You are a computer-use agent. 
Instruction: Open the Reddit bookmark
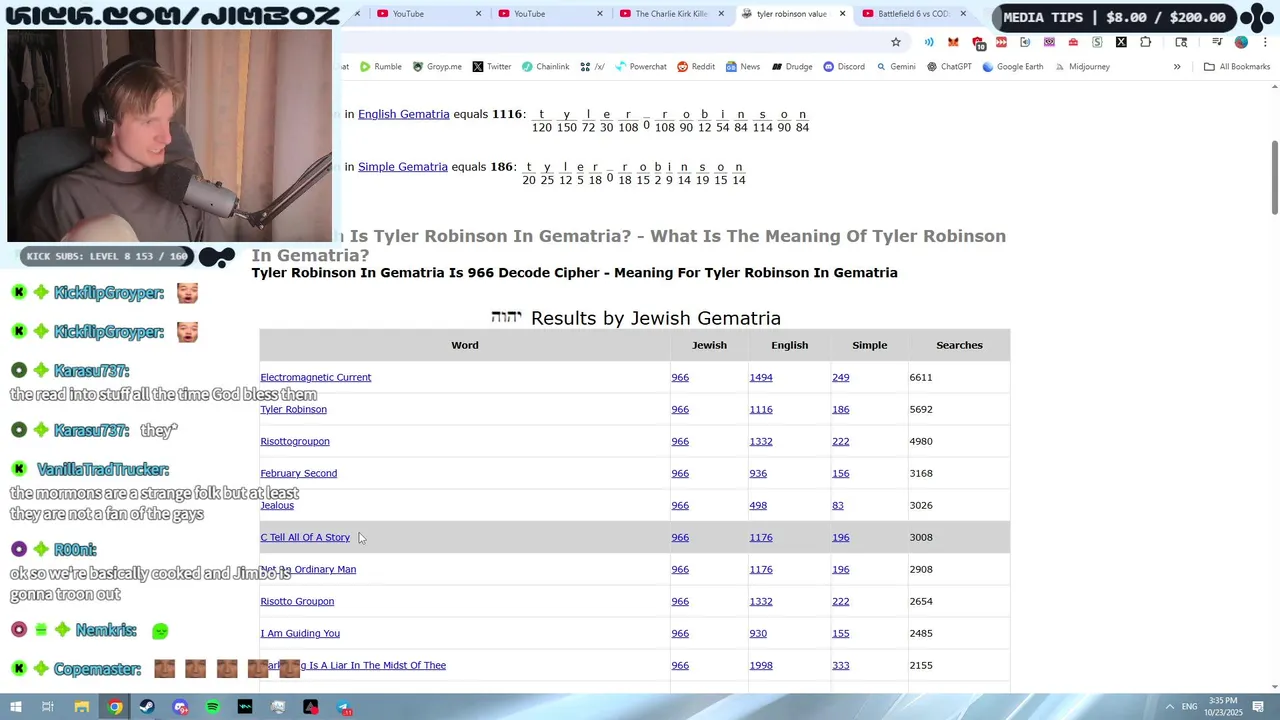(x=696, y=67)
